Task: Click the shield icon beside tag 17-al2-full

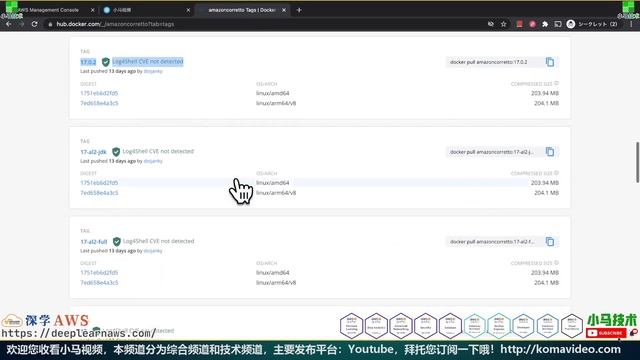Action: pos(117,242)
